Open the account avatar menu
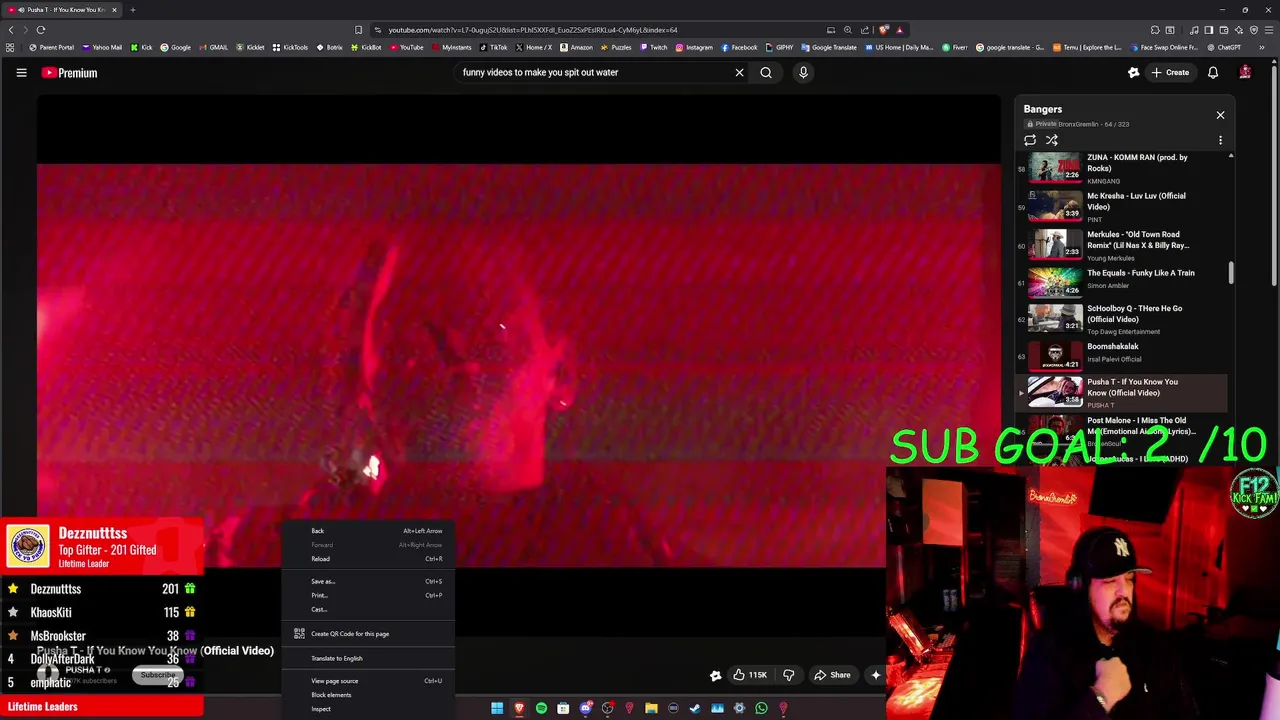1280x720 pixels. [x=1245, y=72]
